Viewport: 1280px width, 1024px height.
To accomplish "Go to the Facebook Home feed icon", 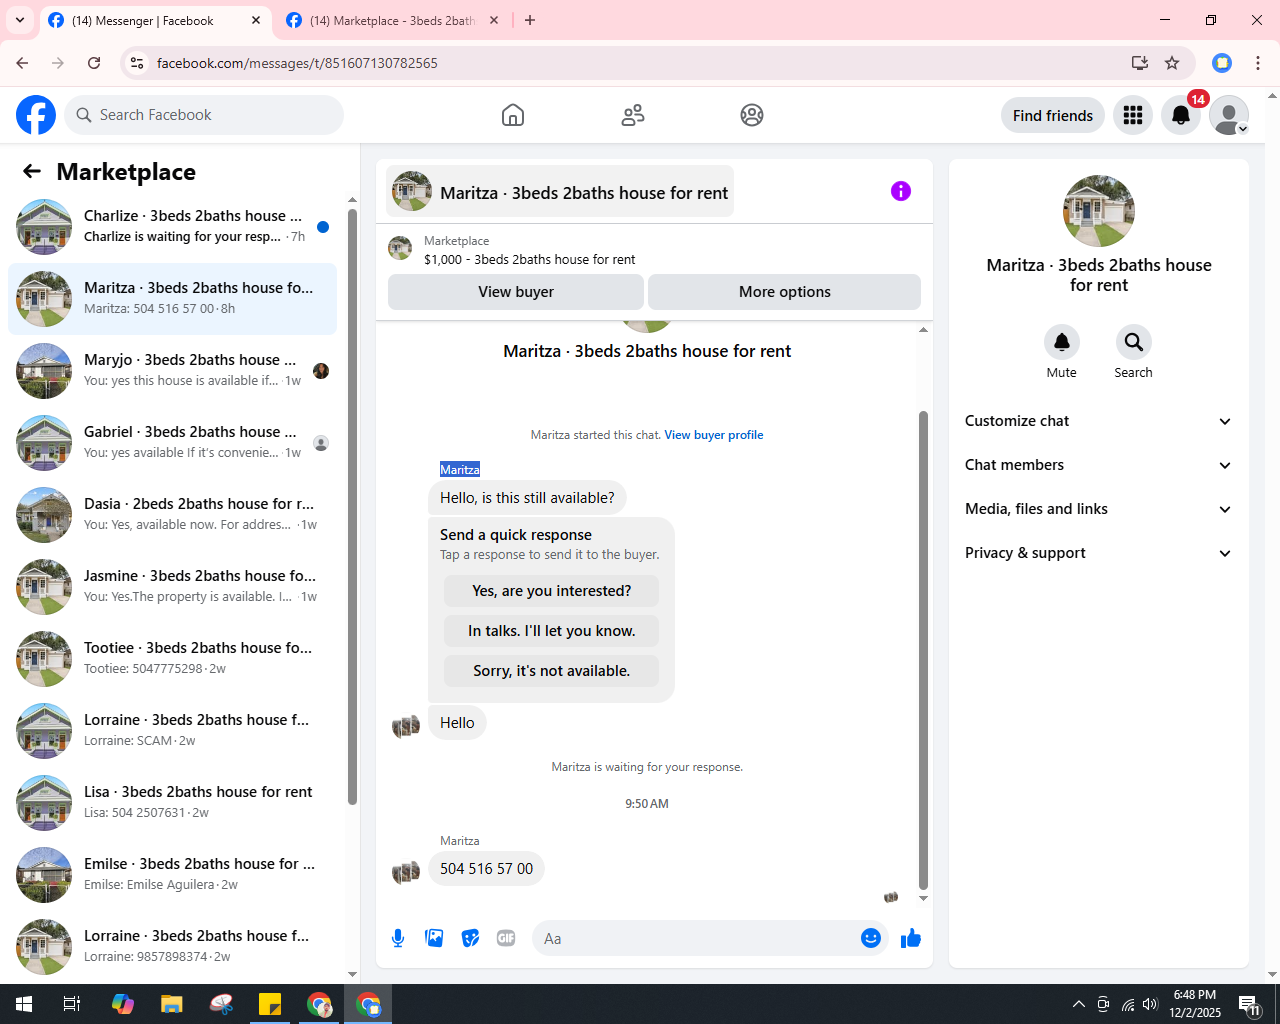I will tap(513, 115).
